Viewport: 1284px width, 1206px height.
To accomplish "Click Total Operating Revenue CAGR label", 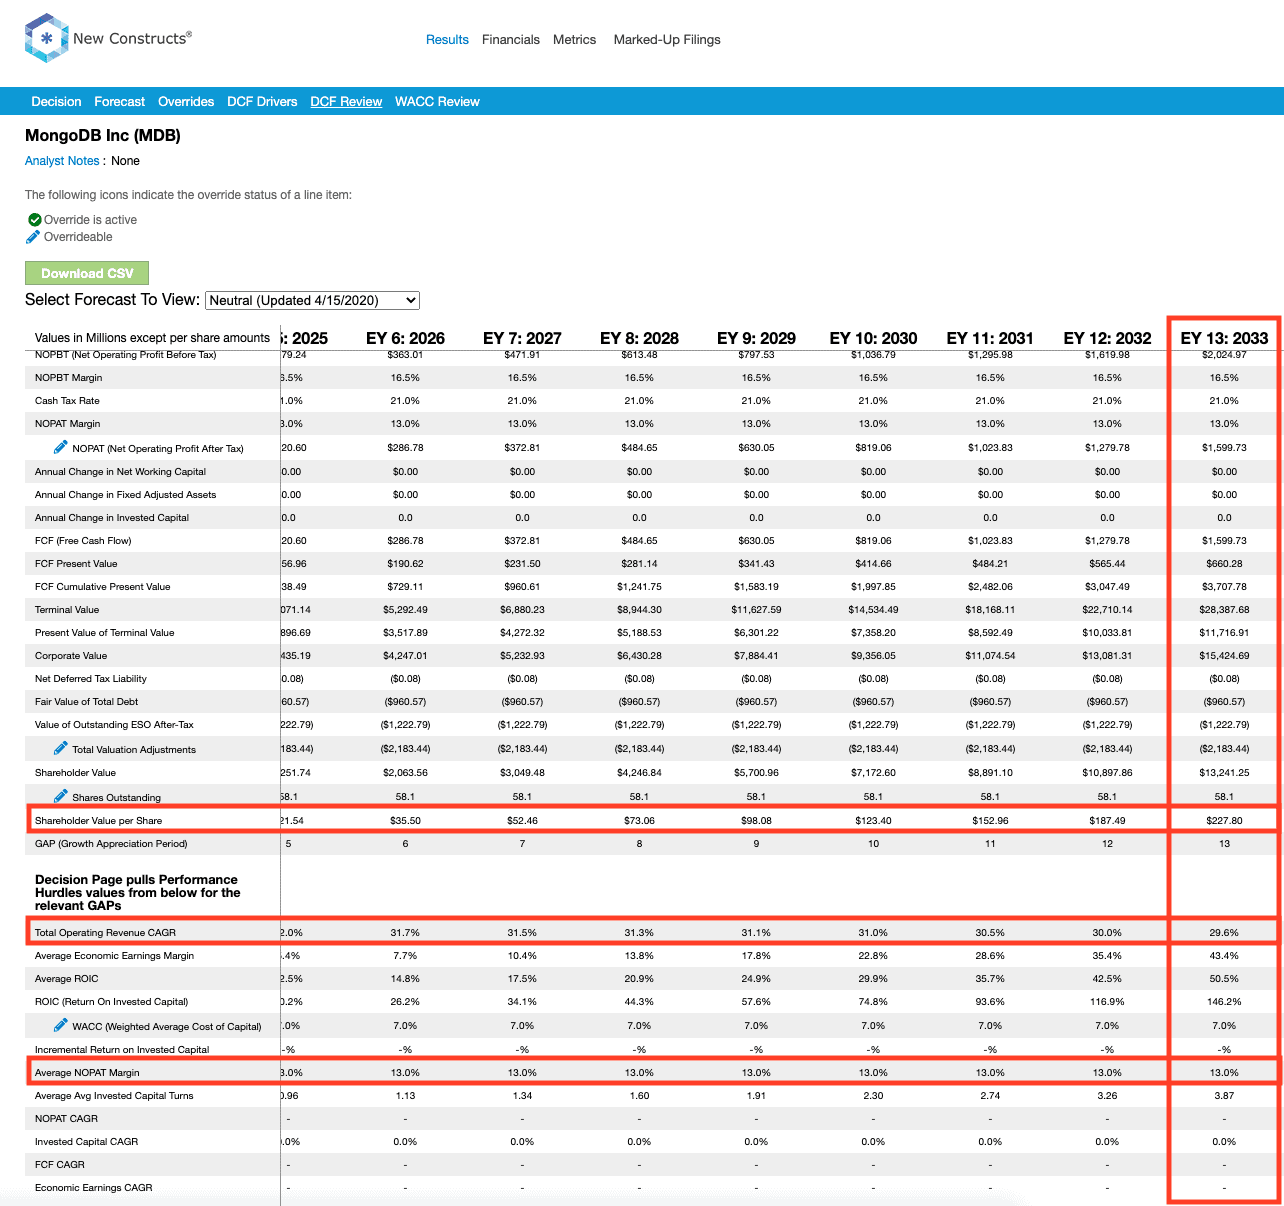I will coord(105,933).
